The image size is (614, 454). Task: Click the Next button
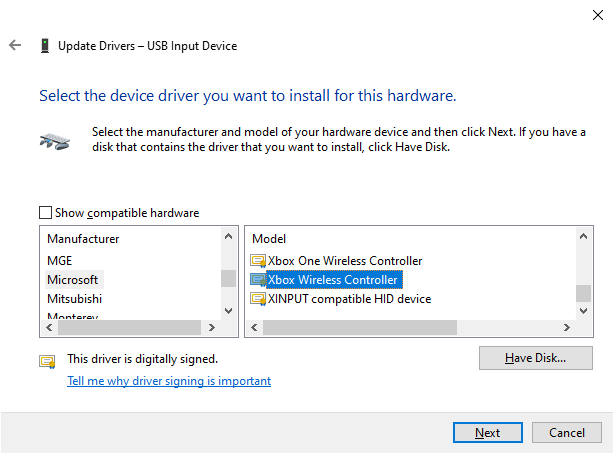488,433
